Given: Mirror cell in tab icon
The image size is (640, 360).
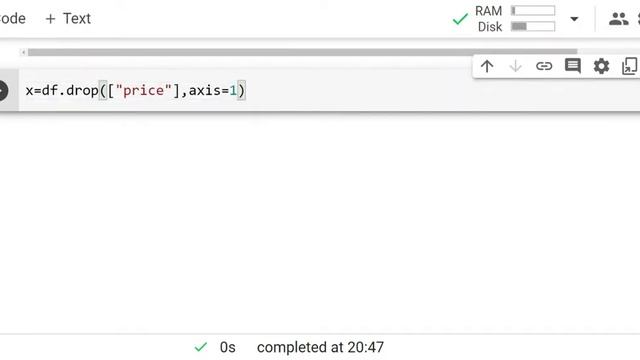Looking at the screenshot, I should 629,66.
